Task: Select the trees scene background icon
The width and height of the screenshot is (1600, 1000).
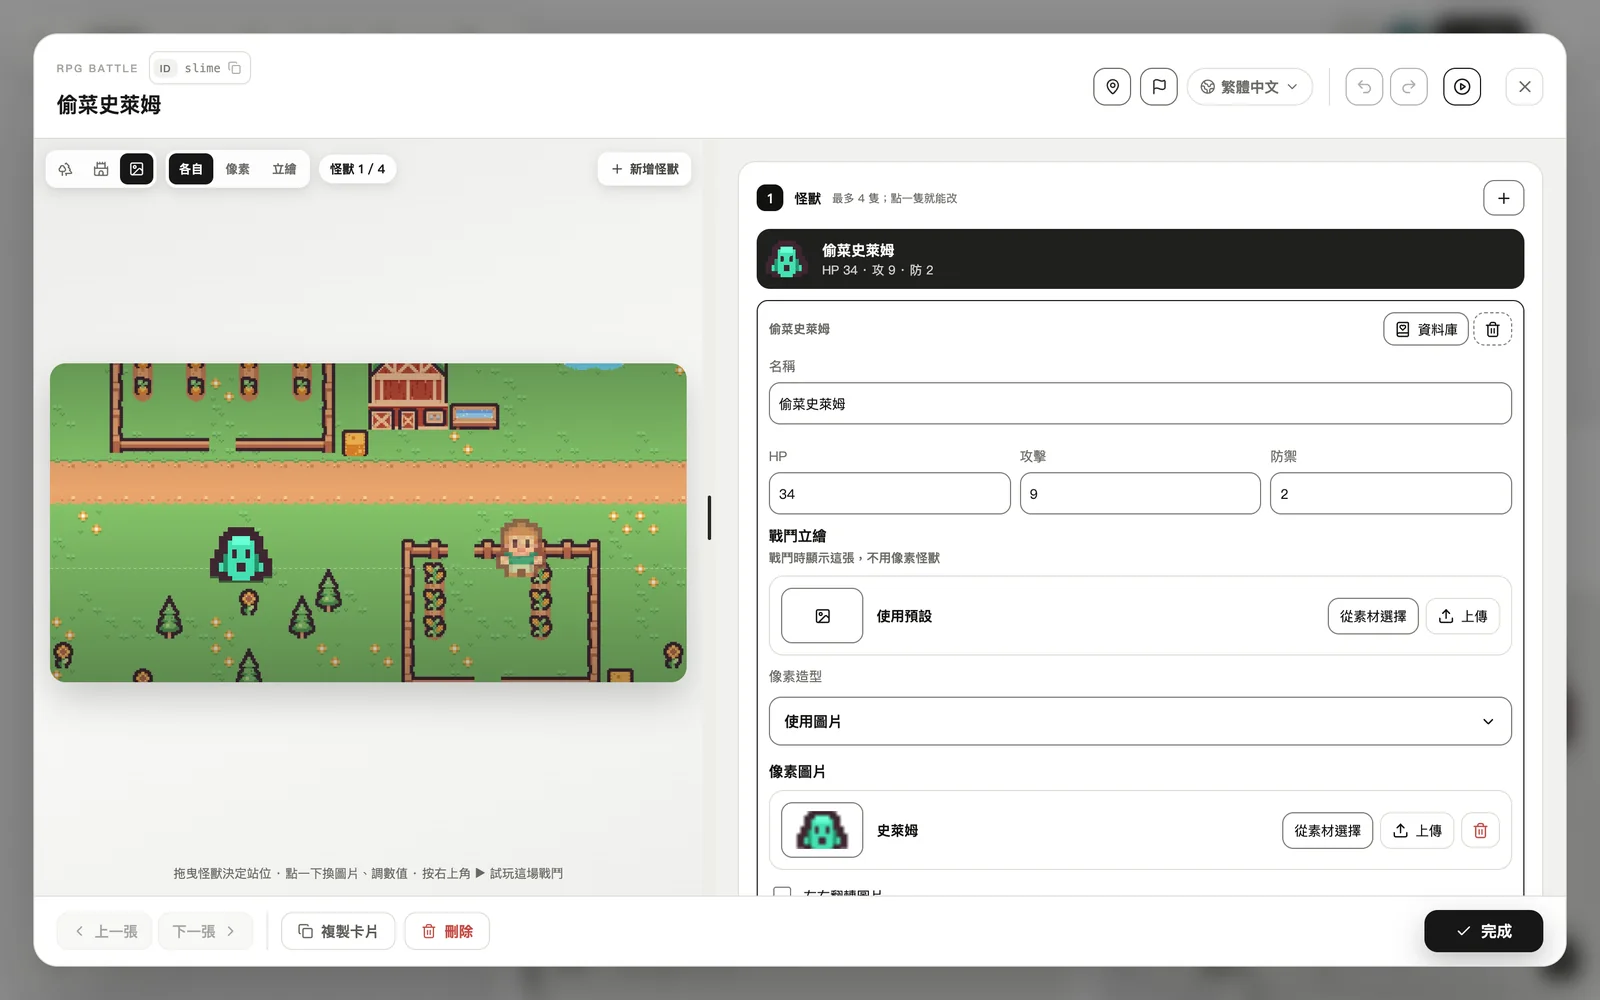Action: pos(66,169)
